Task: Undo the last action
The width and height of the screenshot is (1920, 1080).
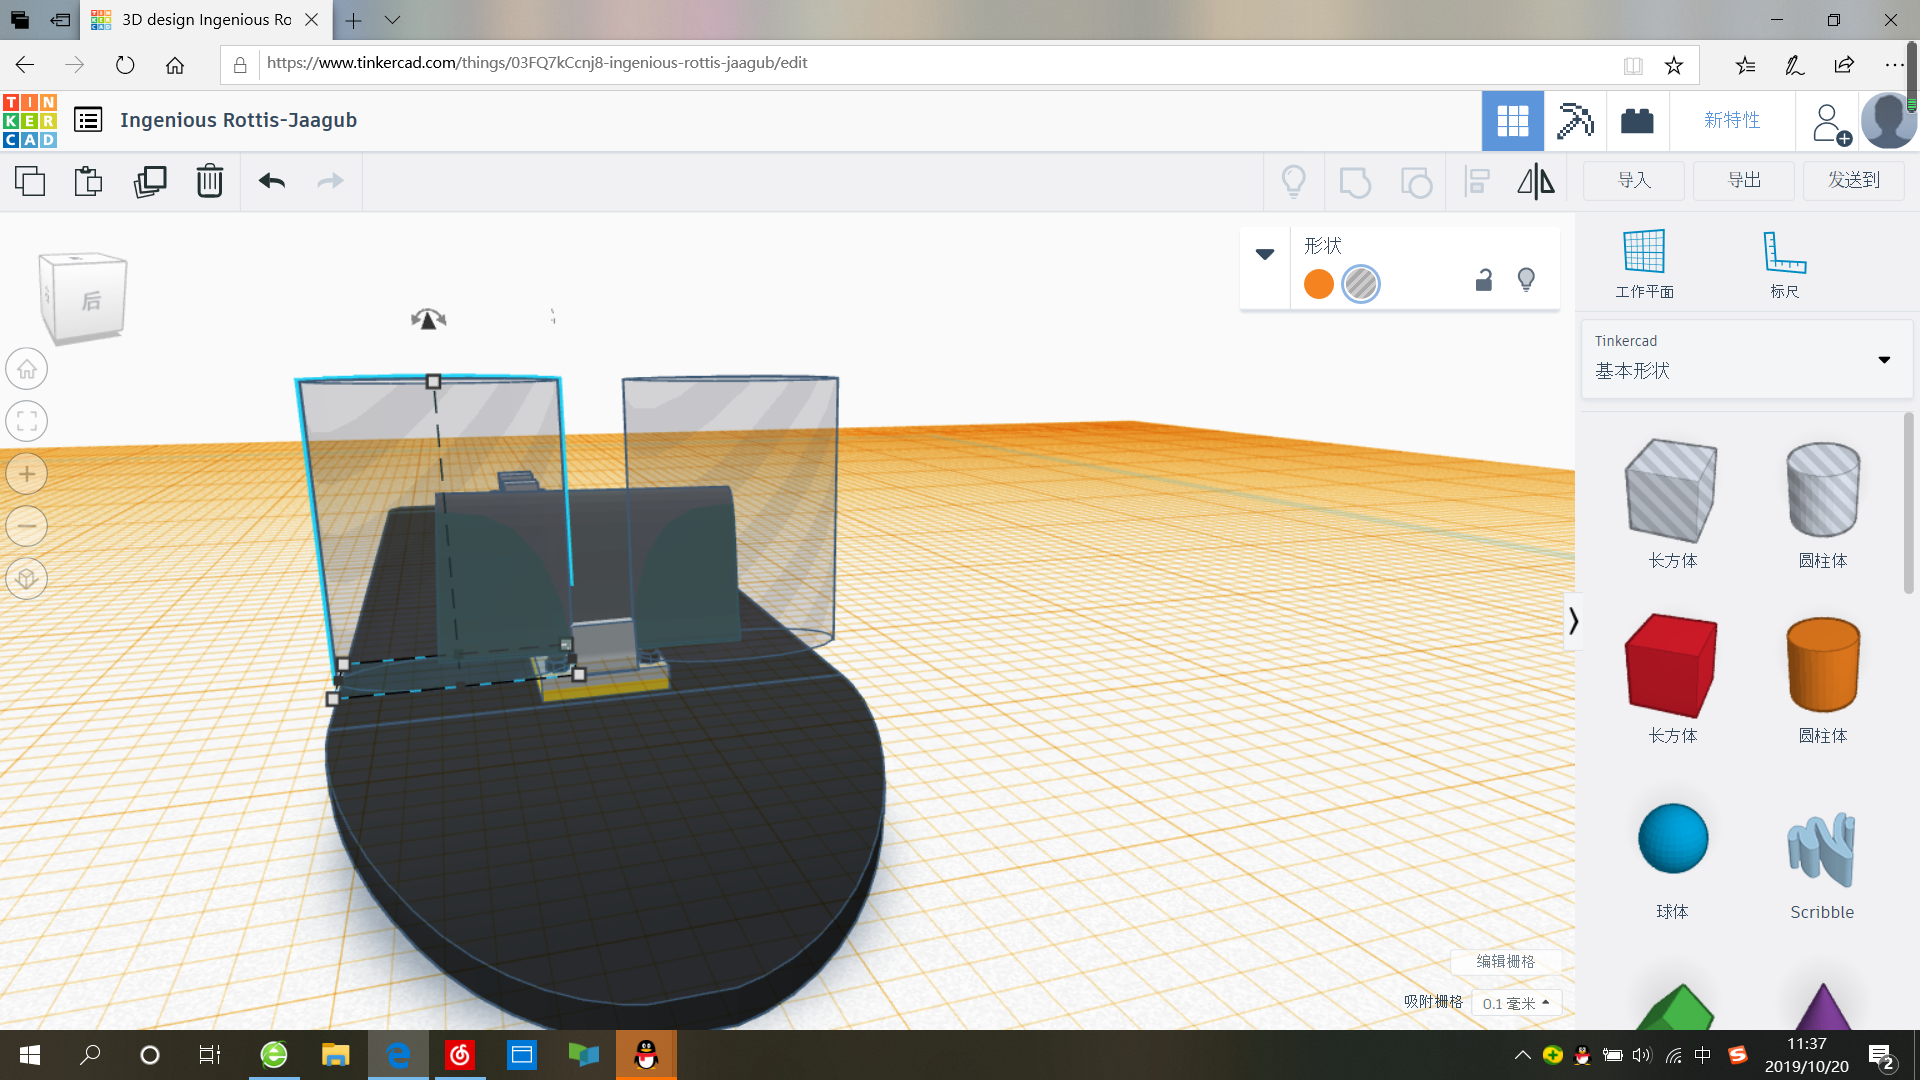Action: point(272,181)
